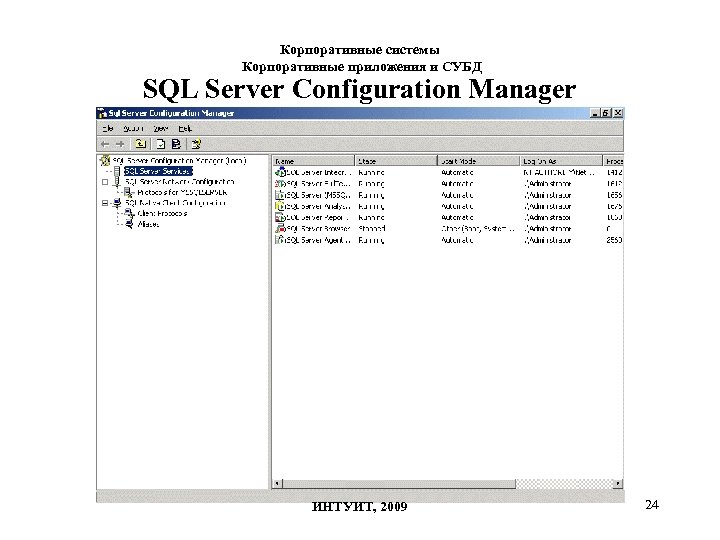
Task: Select Protocols for MSSQLSERVER label
Action: click(182, 193)
